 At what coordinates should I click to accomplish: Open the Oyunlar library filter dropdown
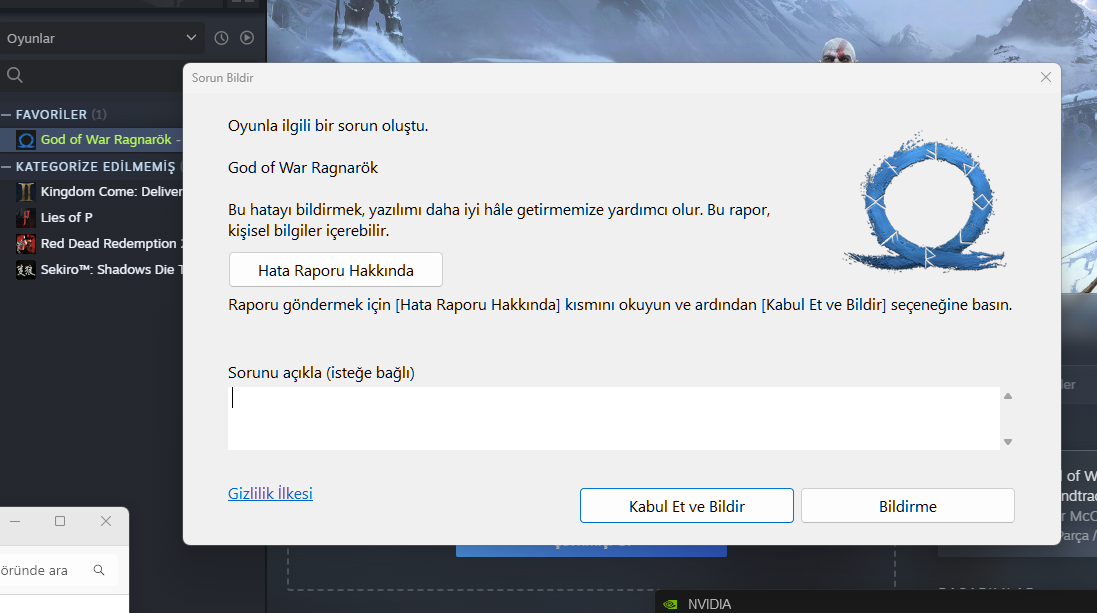[102, 38]
